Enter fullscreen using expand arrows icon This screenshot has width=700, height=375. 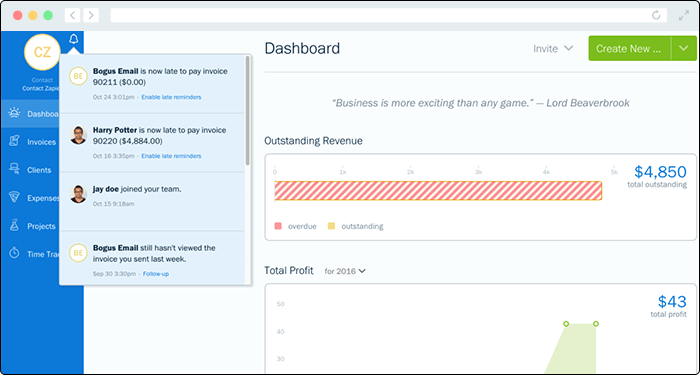point(683,16)
